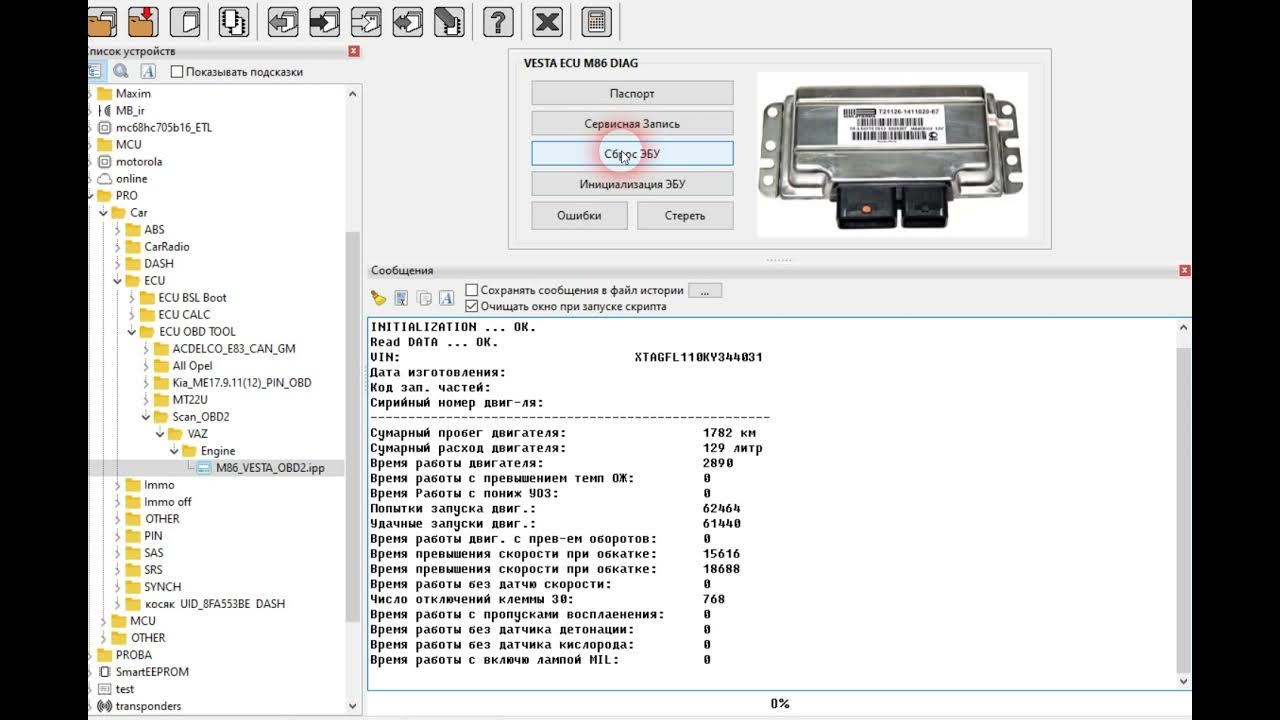The width and height of the screenshot is (1280, 720).
Task: Expand the DASH folder
Action: (117, 264)
